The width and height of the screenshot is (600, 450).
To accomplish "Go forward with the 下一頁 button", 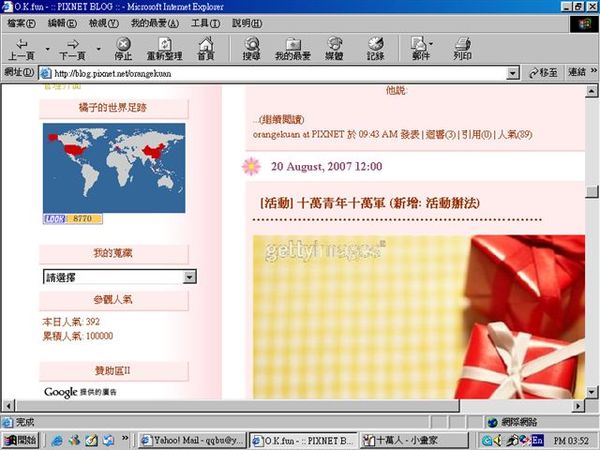I will (x=72, y=49).
